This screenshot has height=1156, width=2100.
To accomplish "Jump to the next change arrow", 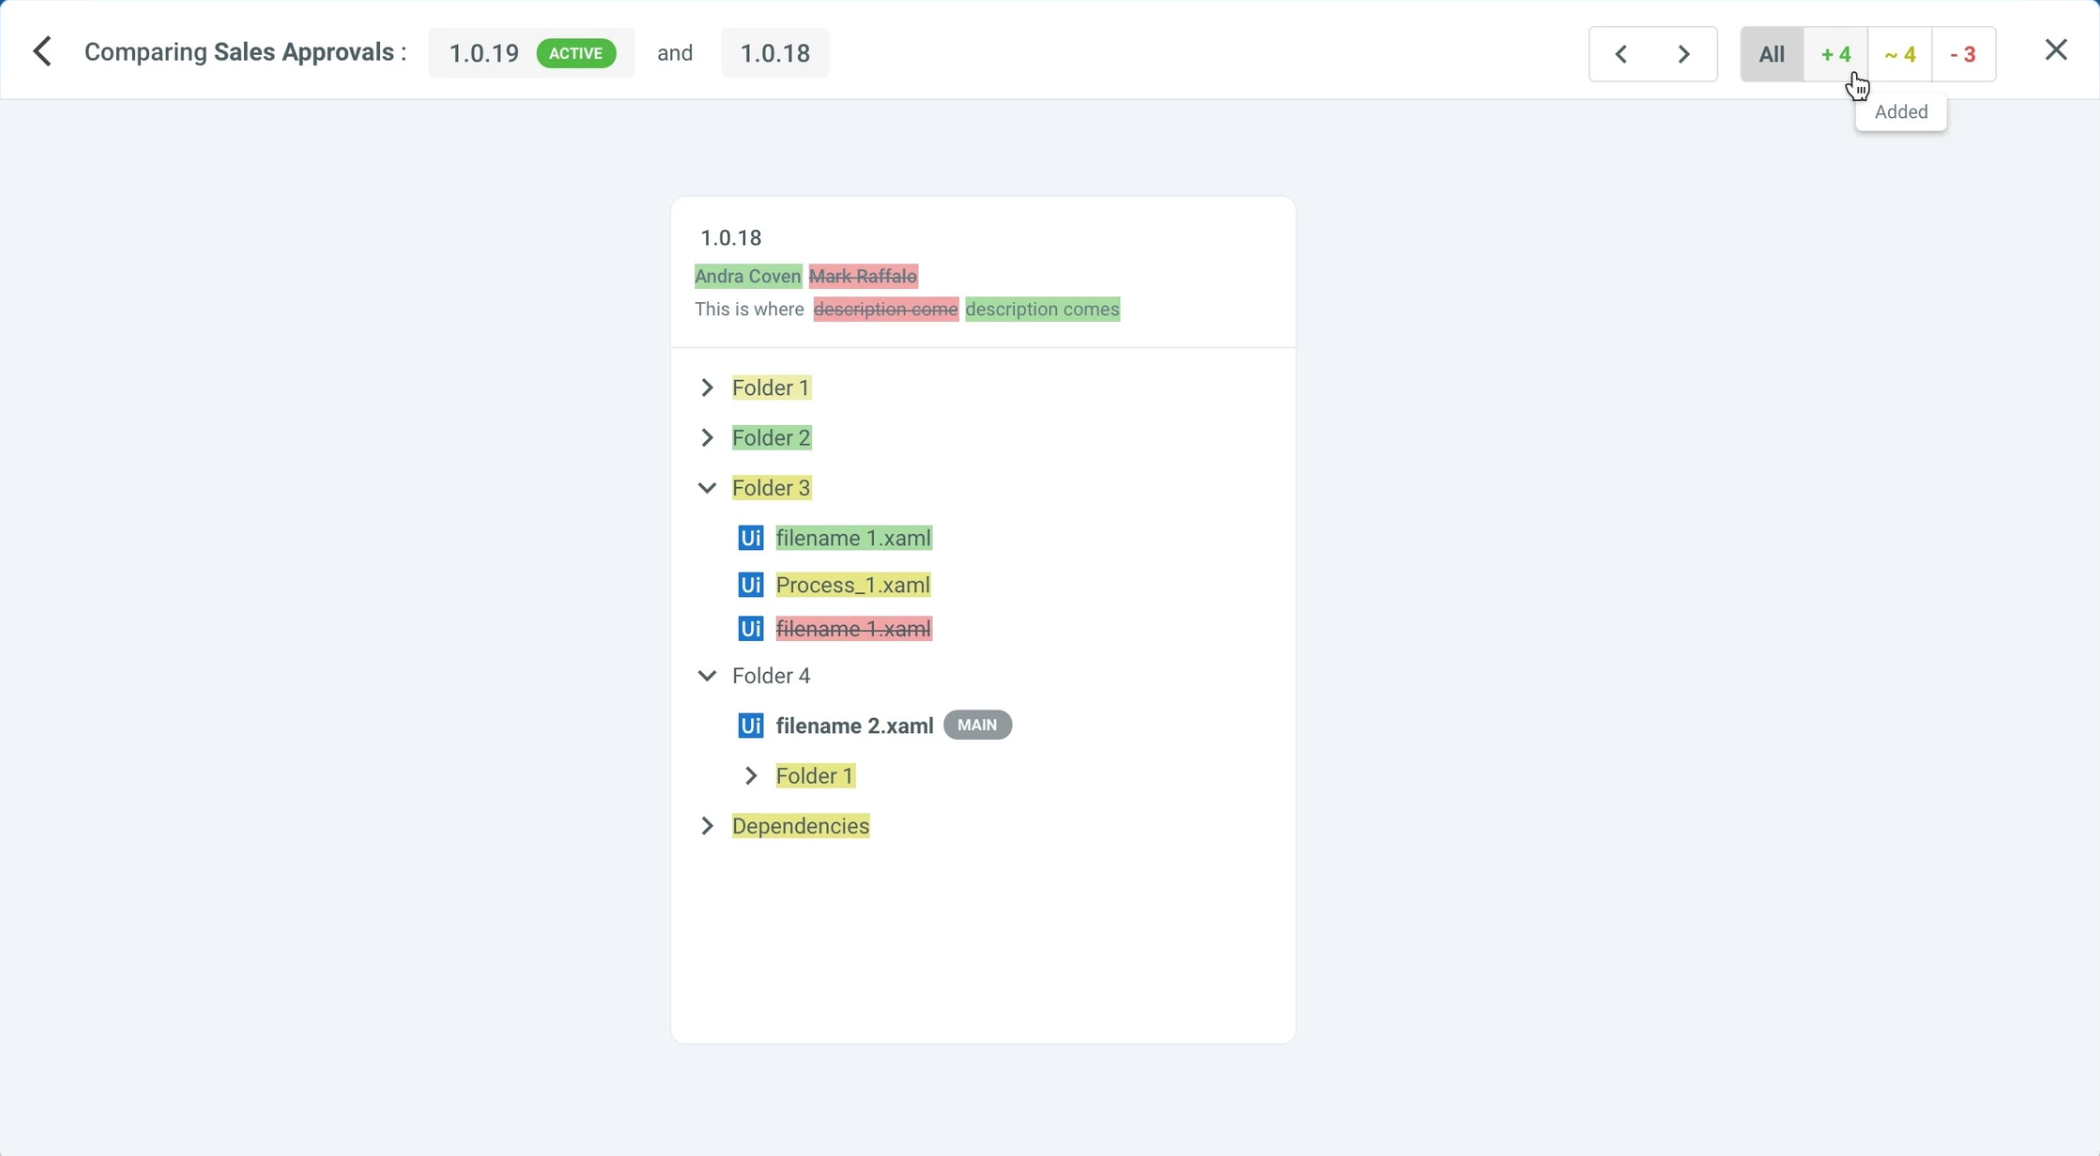I will [x=1684, y=54].
